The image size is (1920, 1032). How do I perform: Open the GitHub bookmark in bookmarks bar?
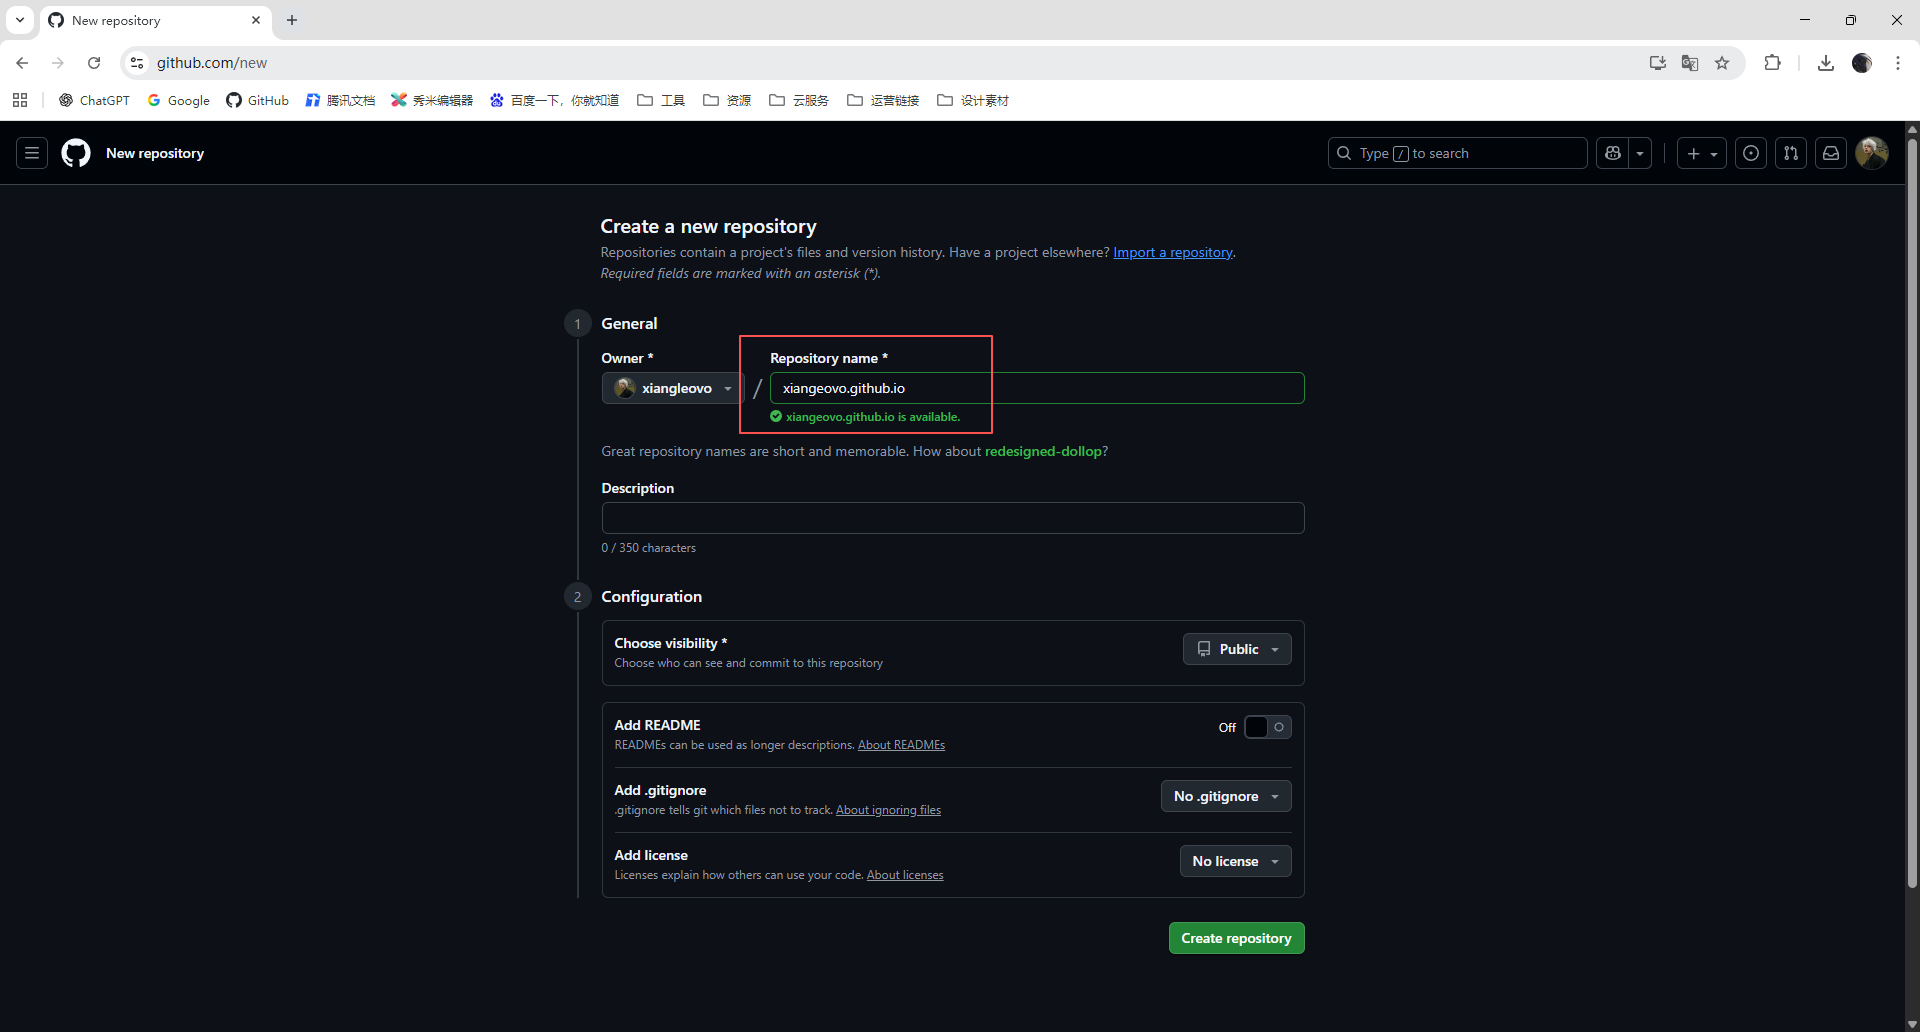pos(258,100)
